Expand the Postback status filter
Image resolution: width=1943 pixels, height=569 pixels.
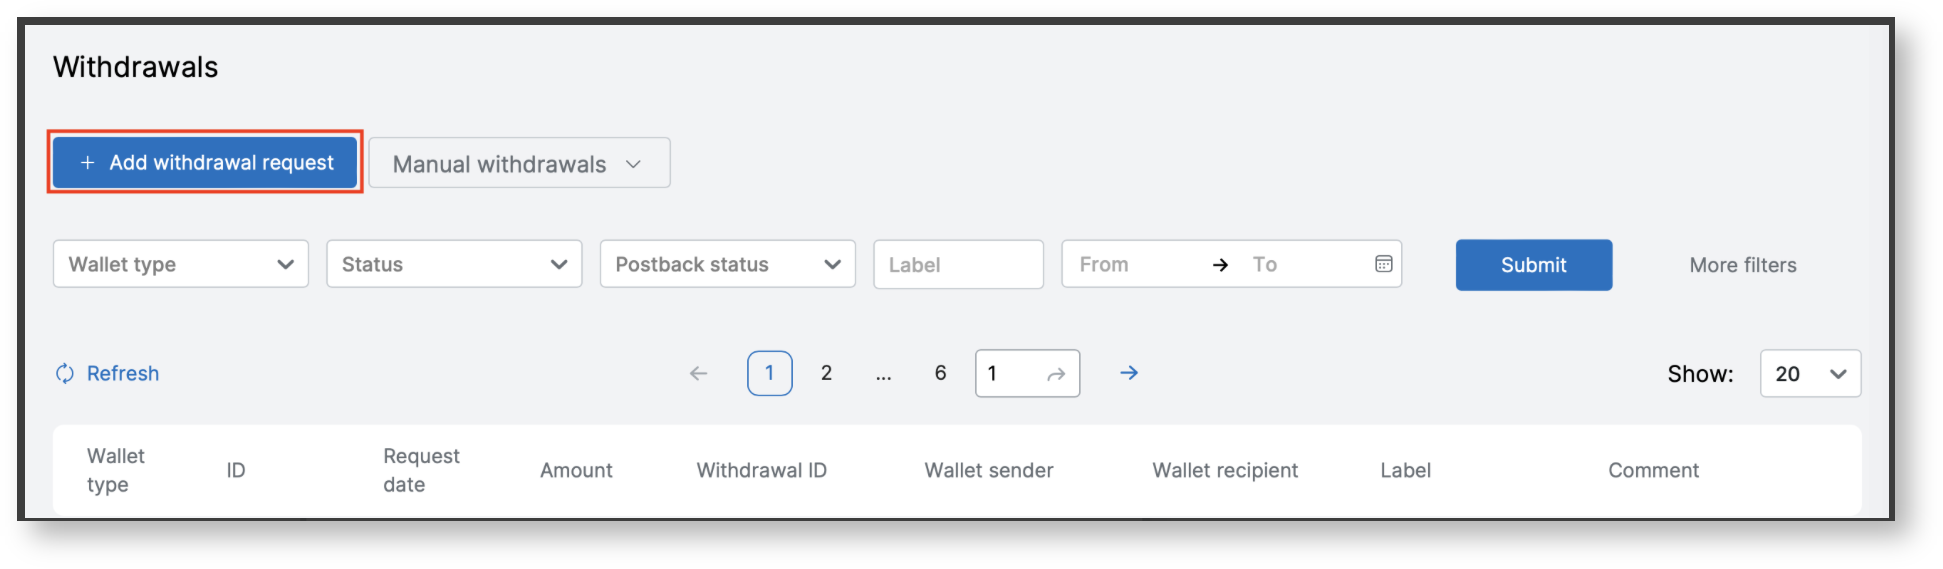727,265
